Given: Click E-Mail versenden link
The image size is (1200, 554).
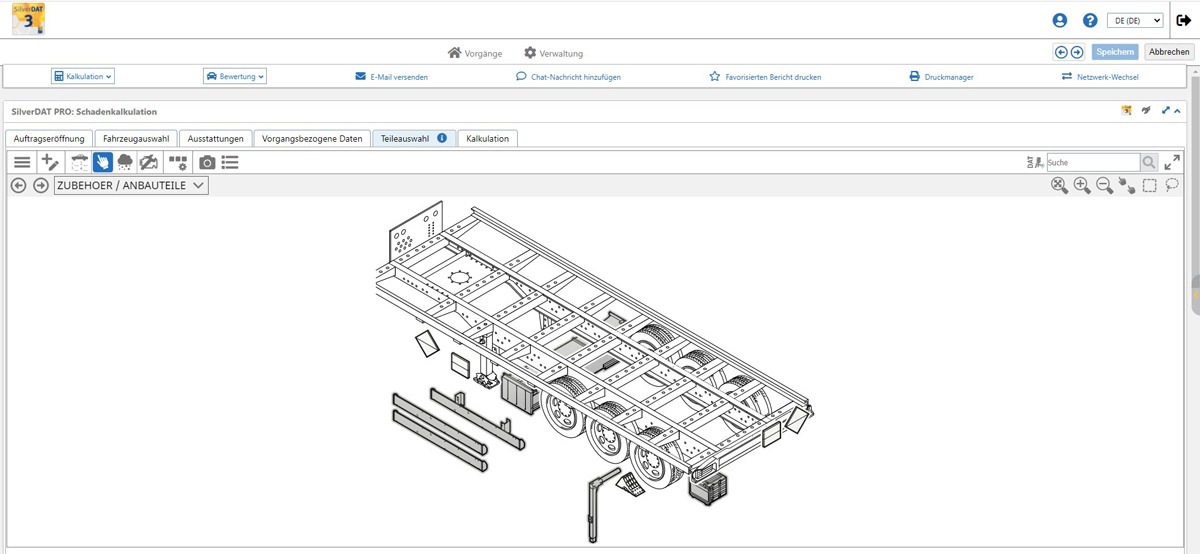Looking at the screenshot, I should coord(392,77).
